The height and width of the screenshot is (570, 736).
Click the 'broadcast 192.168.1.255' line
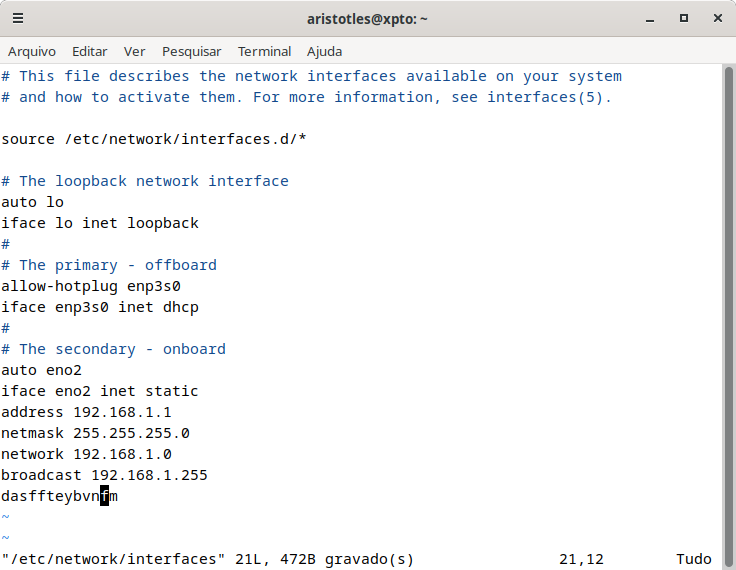tap(104, 475)
